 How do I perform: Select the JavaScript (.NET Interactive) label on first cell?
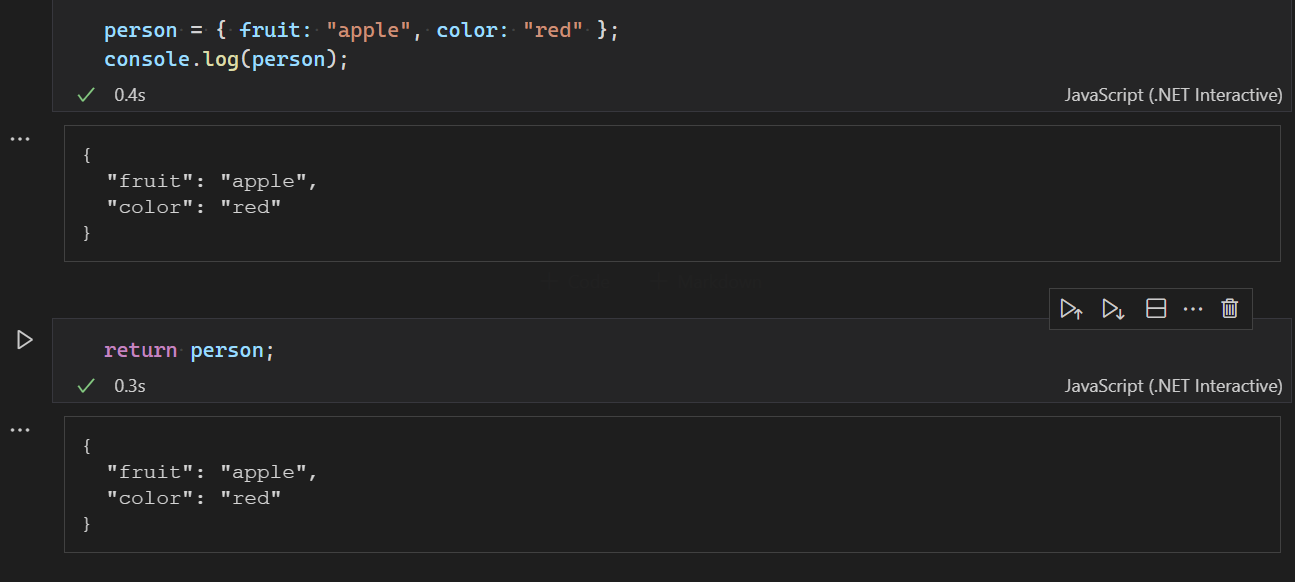[1173, 94]
